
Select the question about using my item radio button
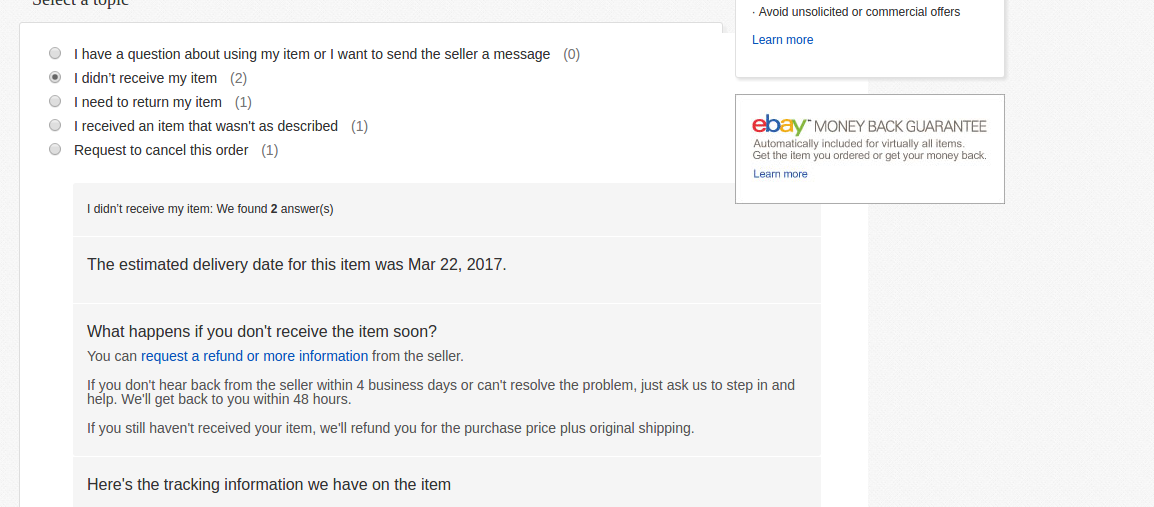tap(55, 54)
